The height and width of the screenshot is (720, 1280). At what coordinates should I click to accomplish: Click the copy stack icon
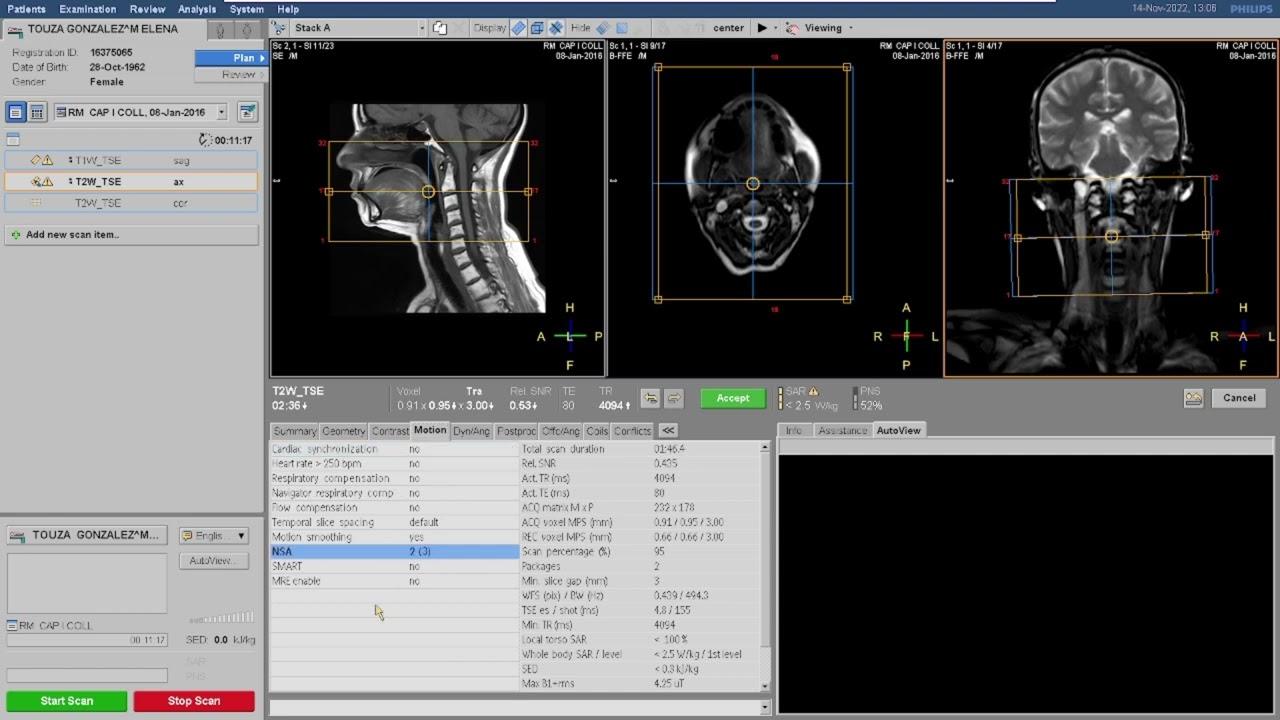pyautogui.click(x=440, y=28)
